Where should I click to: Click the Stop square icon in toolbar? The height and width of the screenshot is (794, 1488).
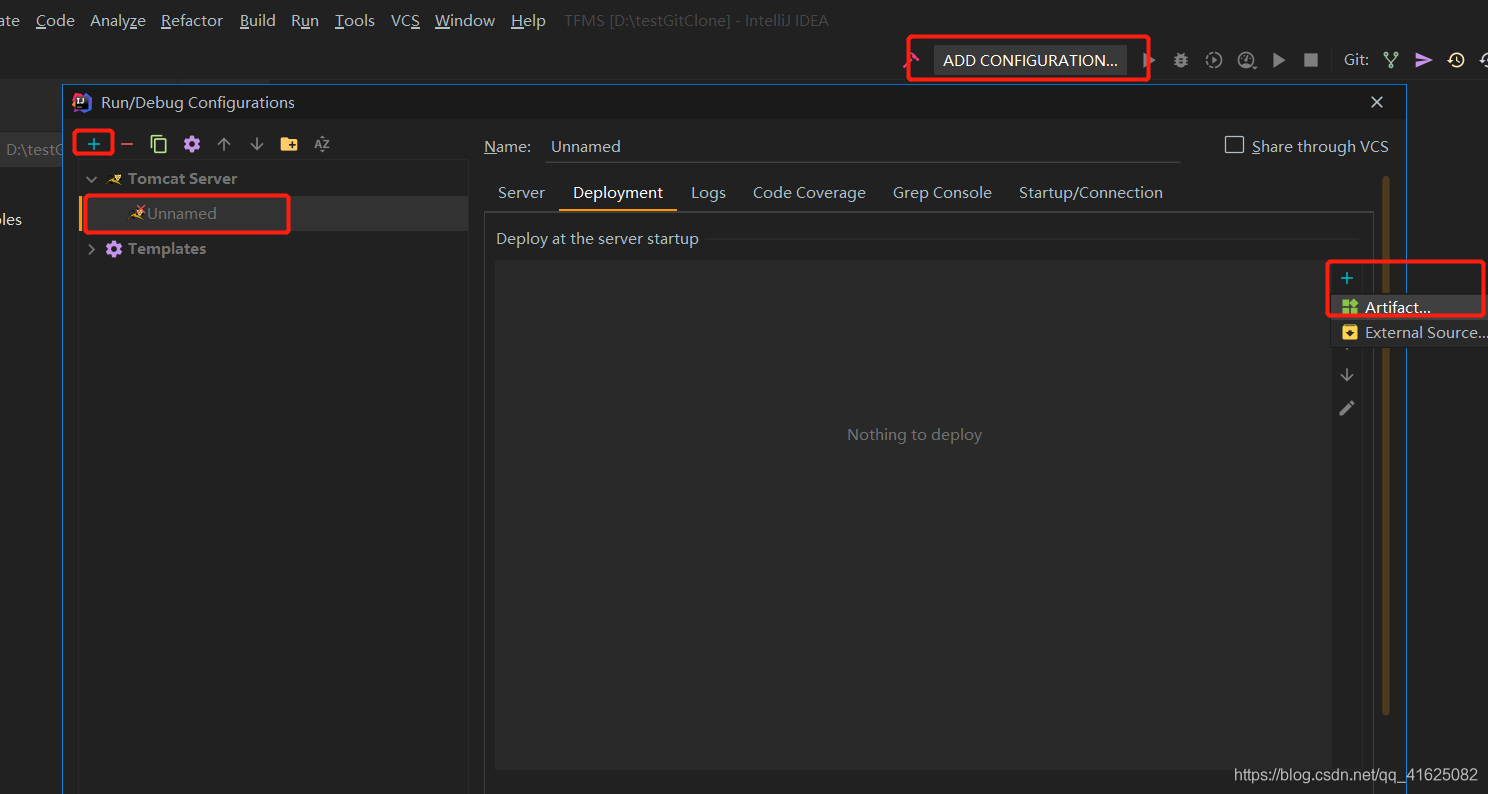coord(1311,60)
